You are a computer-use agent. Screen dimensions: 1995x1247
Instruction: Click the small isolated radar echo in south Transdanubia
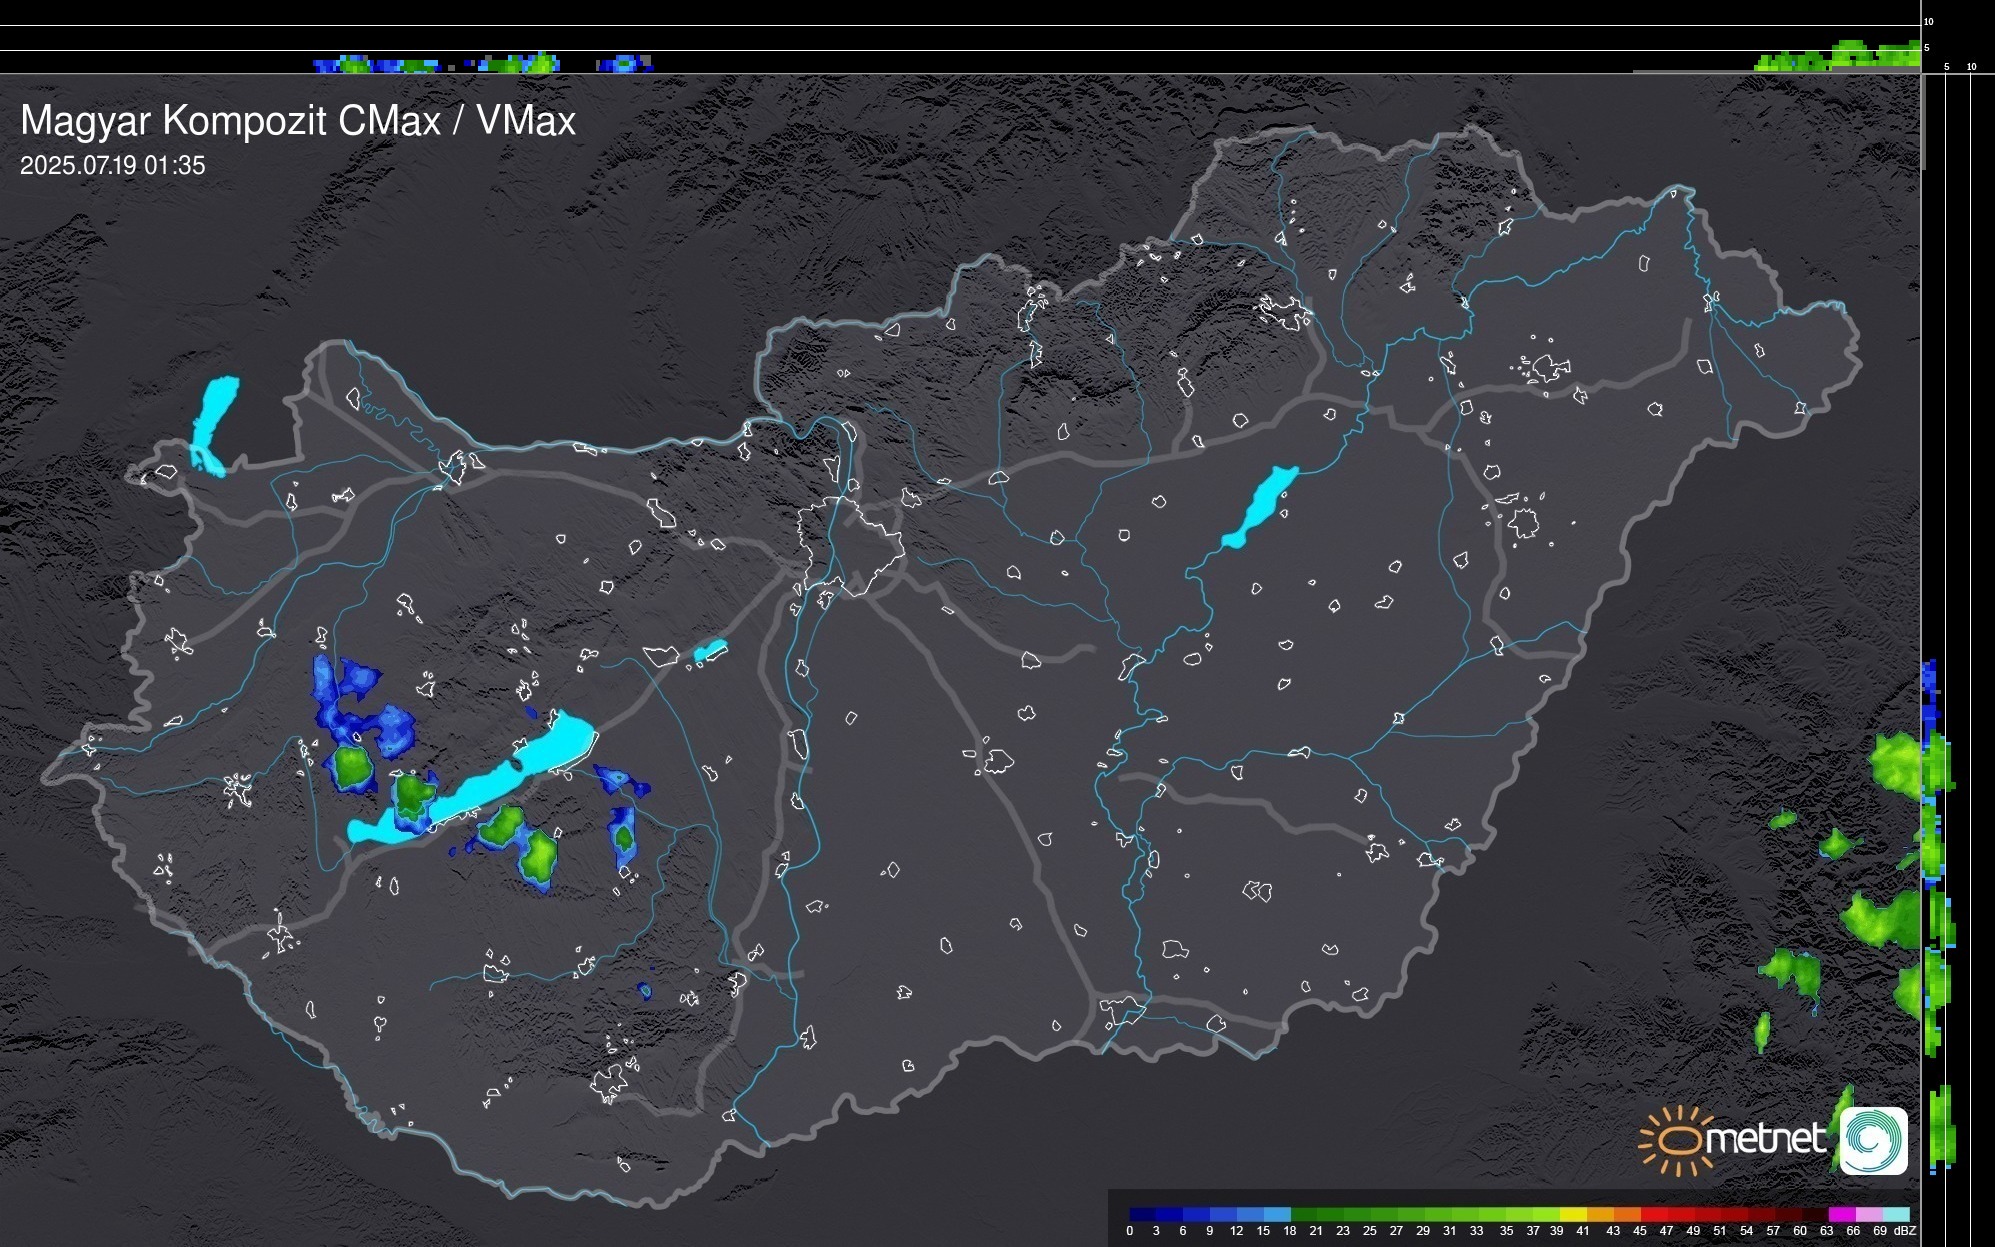pos(645,990)
